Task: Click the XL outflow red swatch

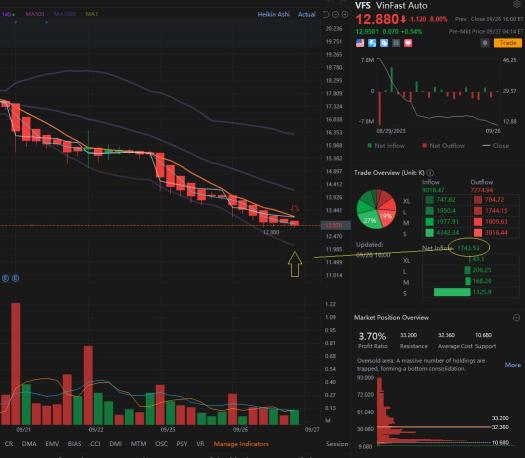Action: 478,200
